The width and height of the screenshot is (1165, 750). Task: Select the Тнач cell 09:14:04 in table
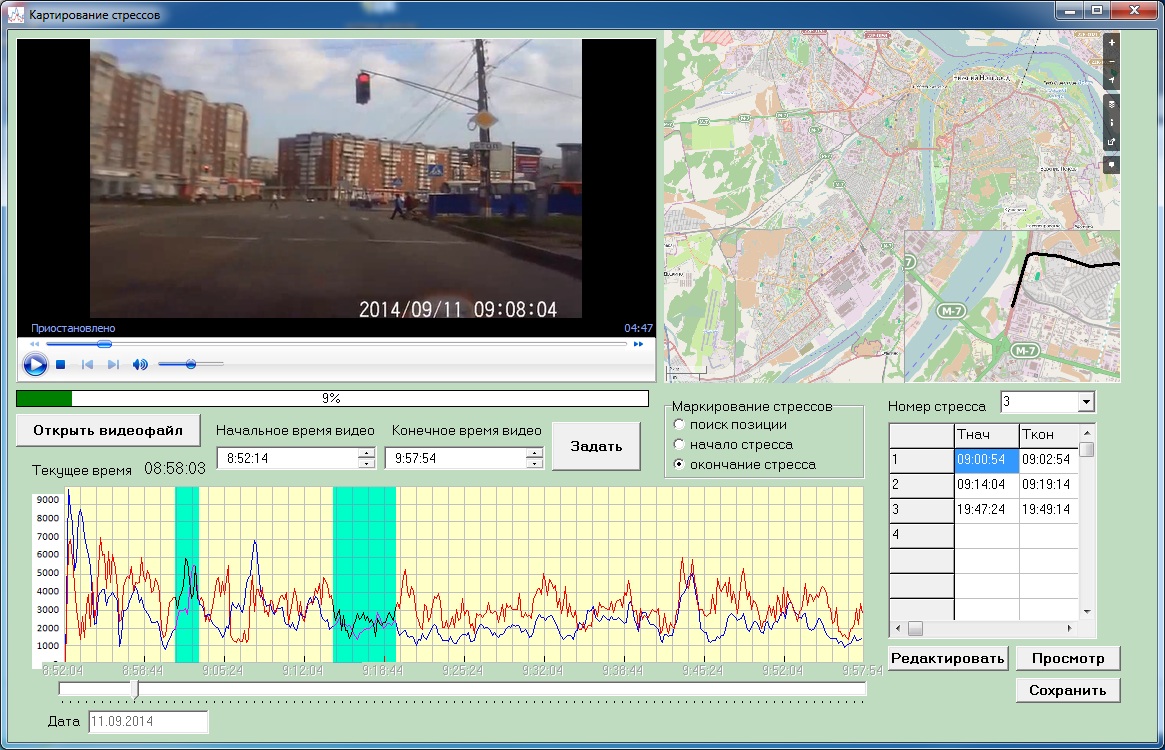click(x=986, y=484)
